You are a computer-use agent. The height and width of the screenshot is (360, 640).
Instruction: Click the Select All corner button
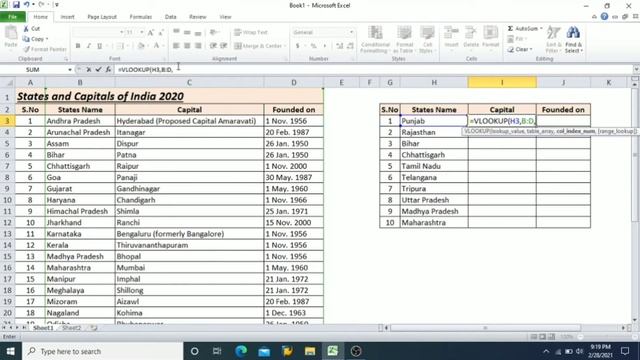click(x=8, y=82)
